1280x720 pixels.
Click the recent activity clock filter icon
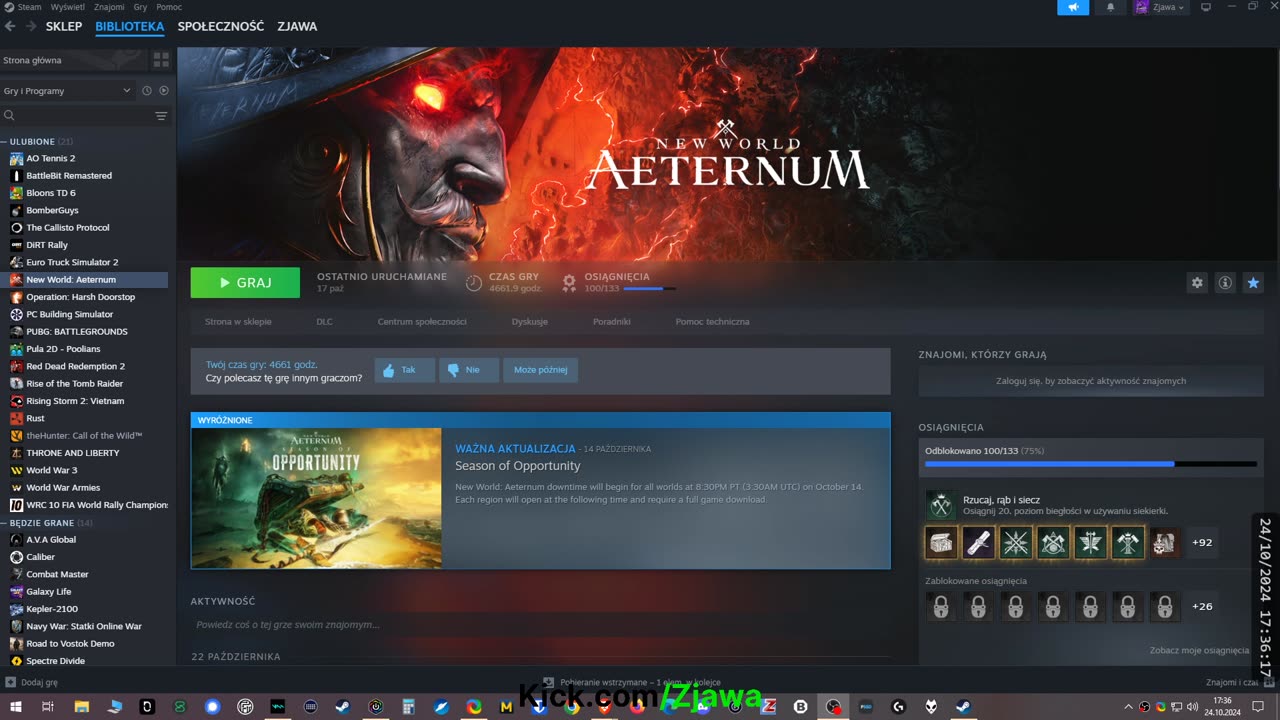(x=147, y=91)
